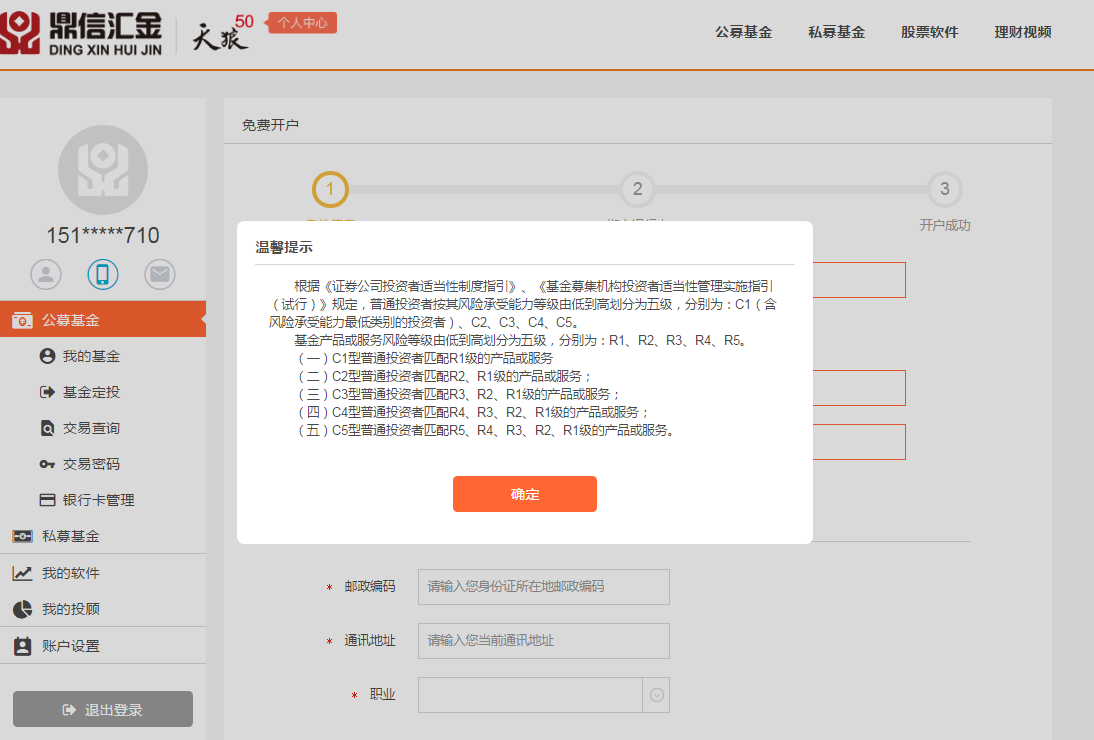Click the mobile phone verification icon
Image resolution: width=1094 pixels, height=740 pixels.
103,273
